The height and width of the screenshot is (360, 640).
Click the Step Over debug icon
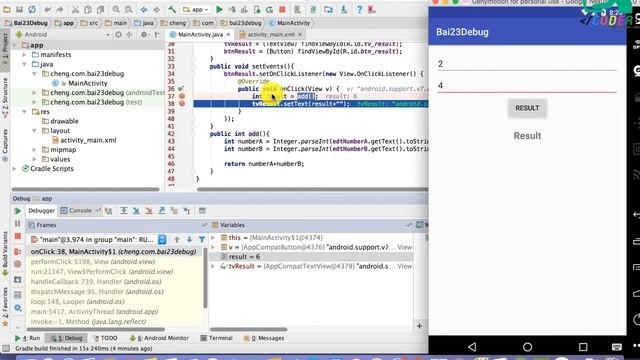point(124,211)
